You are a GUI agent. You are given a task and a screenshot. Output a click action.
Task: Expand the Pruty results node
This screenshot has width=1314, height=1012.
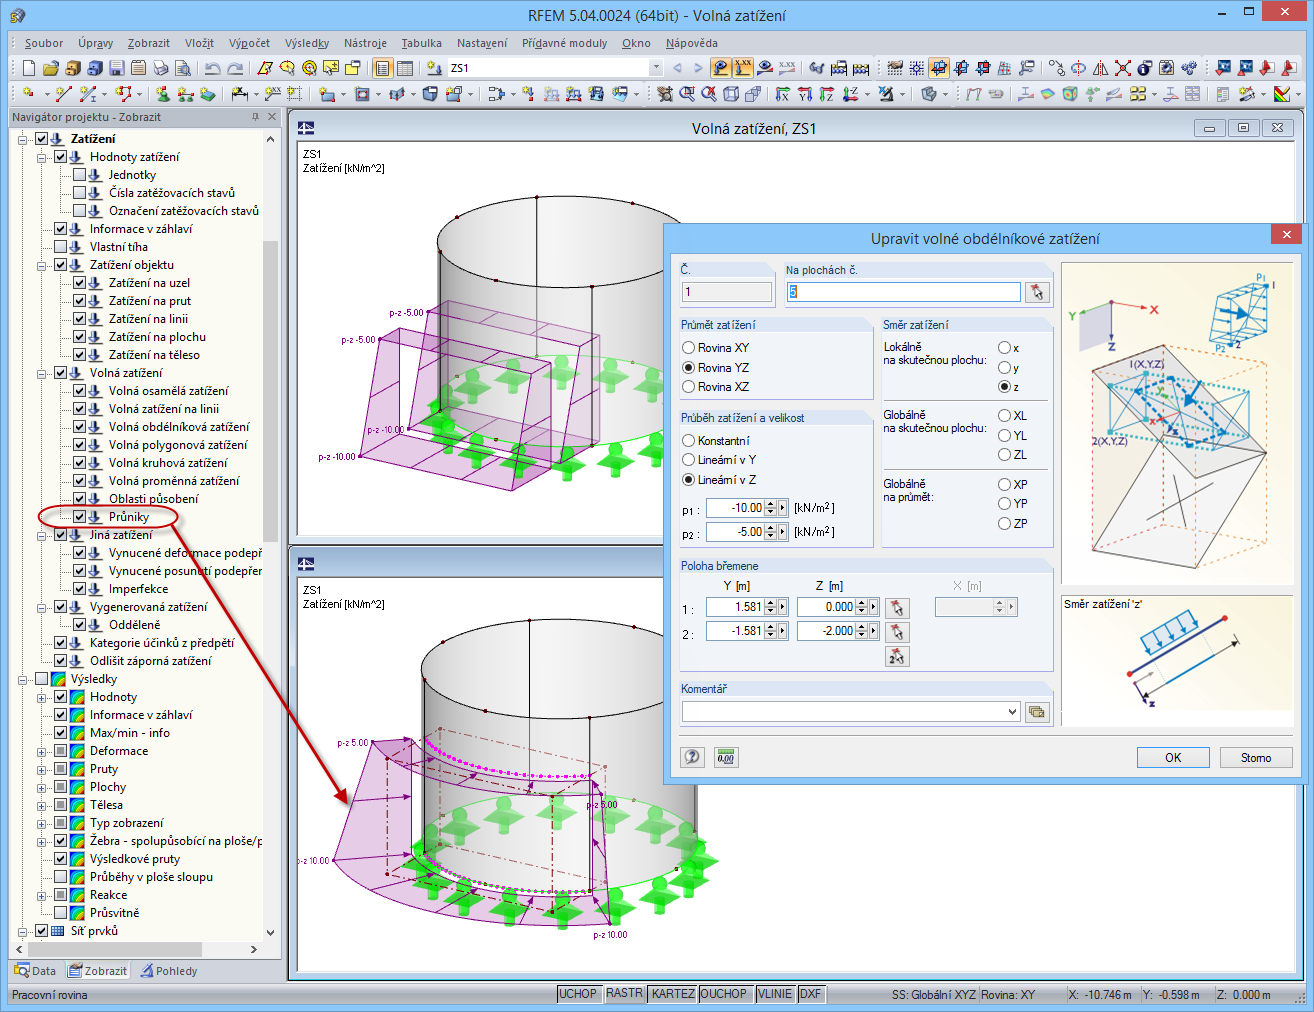[x=42, y=769]
